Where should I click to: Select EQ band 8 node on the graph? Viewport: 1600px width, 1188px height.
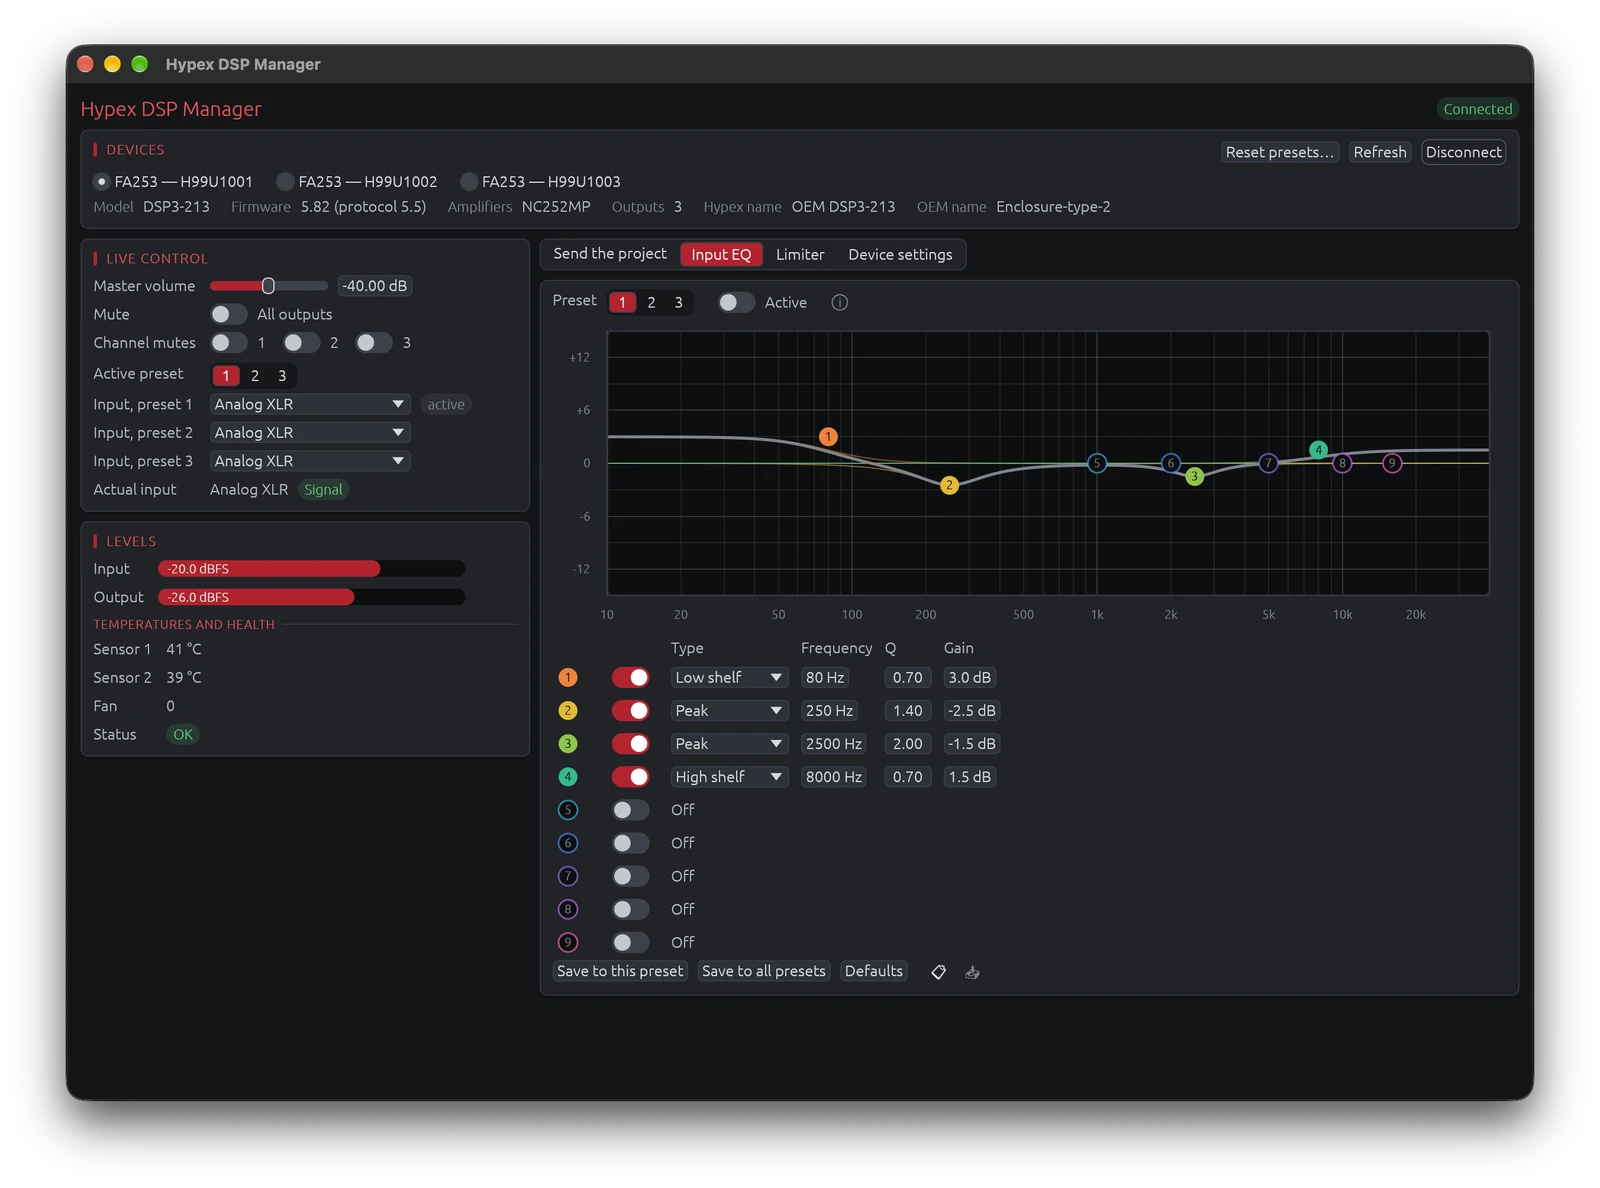[x=1342, y=463]
